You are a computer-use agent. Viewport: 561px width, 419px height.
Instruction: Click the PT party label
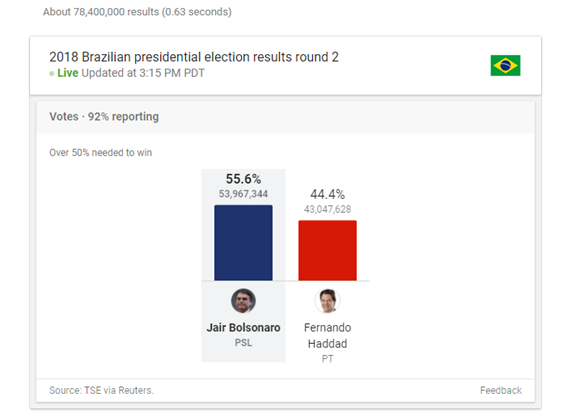(327, 359)
